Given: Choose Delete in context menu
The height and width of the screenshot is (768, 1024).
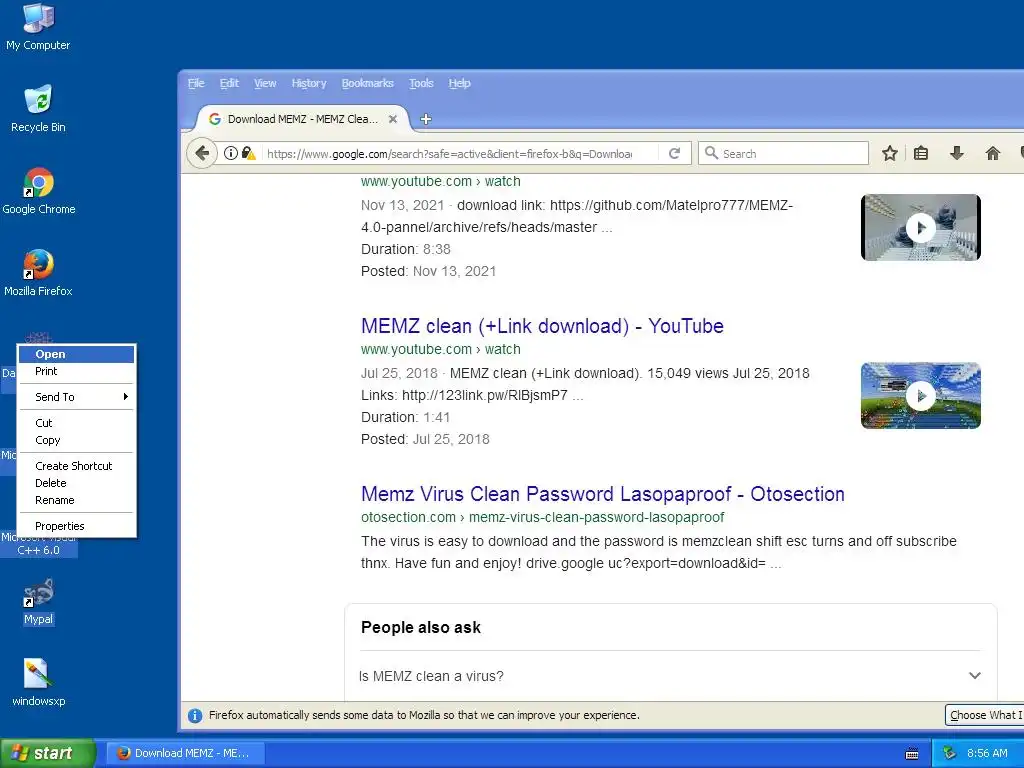Looking at the screenshot, I should (x=76, y=483).
